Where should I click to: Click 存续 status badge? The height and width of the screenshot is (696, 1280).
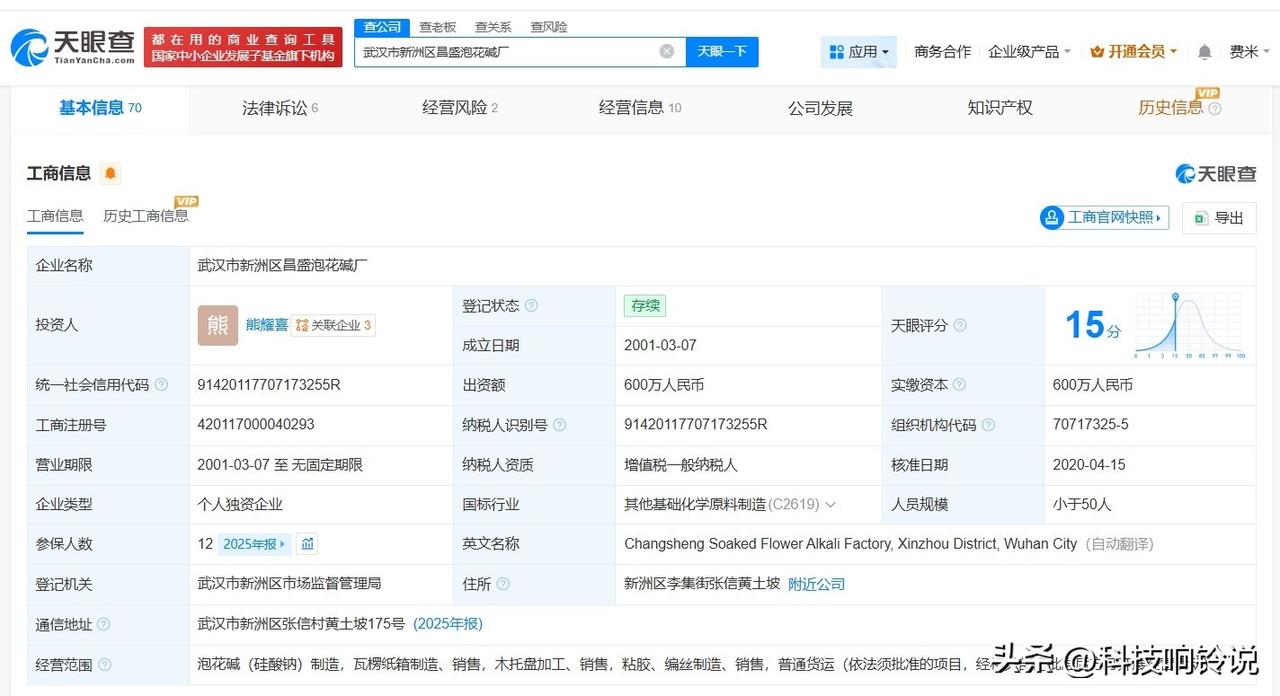tap(645, 306)
